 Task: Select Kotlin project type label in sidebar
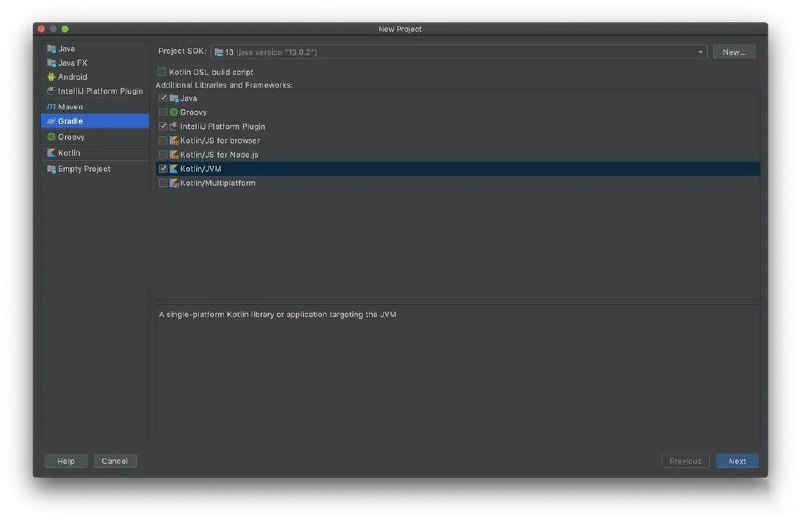pos(69,153)
